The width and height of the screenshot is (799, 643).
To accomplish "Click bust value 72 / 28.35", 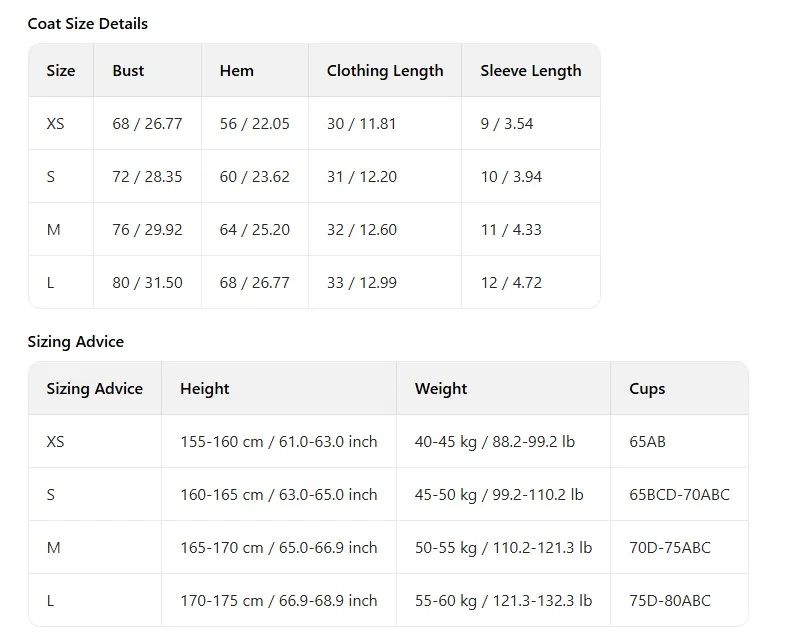I will coord(147,176).
